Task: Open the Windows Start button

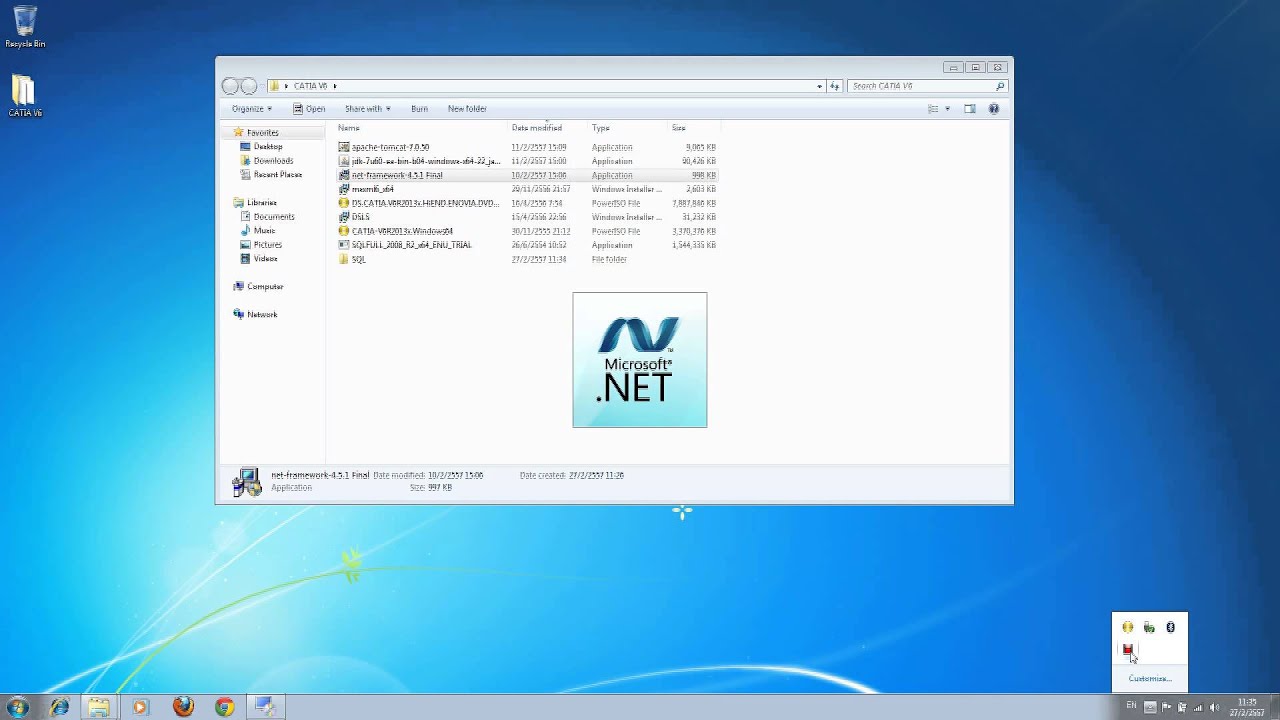Action: tap(17, 707)
